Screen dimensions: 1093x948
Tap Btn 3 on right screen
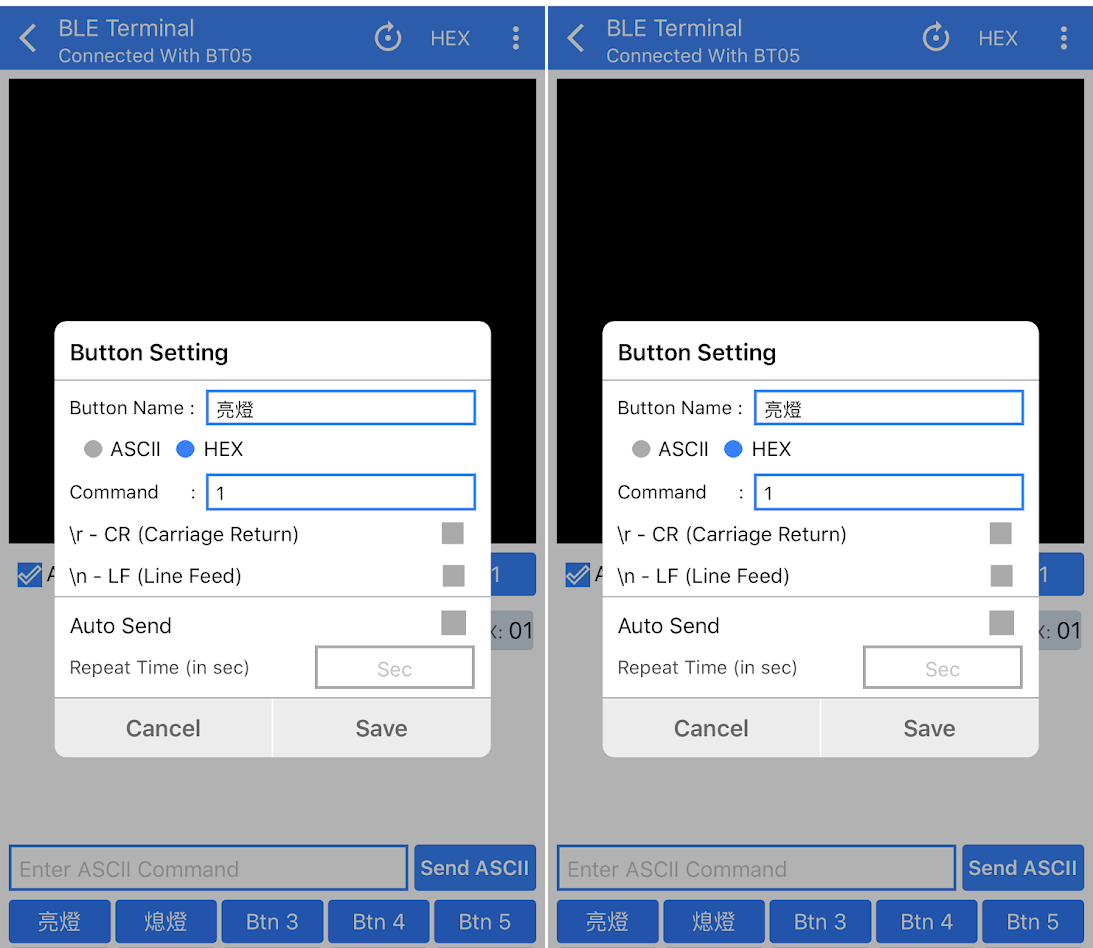coord(820,922)
